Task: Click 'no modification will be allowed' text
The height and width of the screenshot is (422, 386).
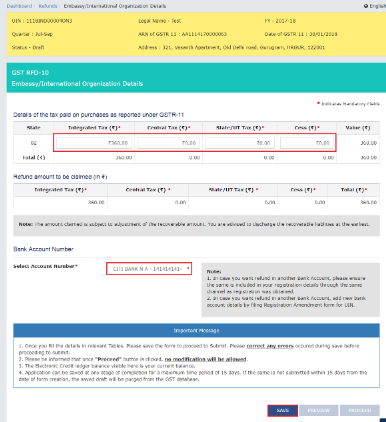Action: pos(206,359)
